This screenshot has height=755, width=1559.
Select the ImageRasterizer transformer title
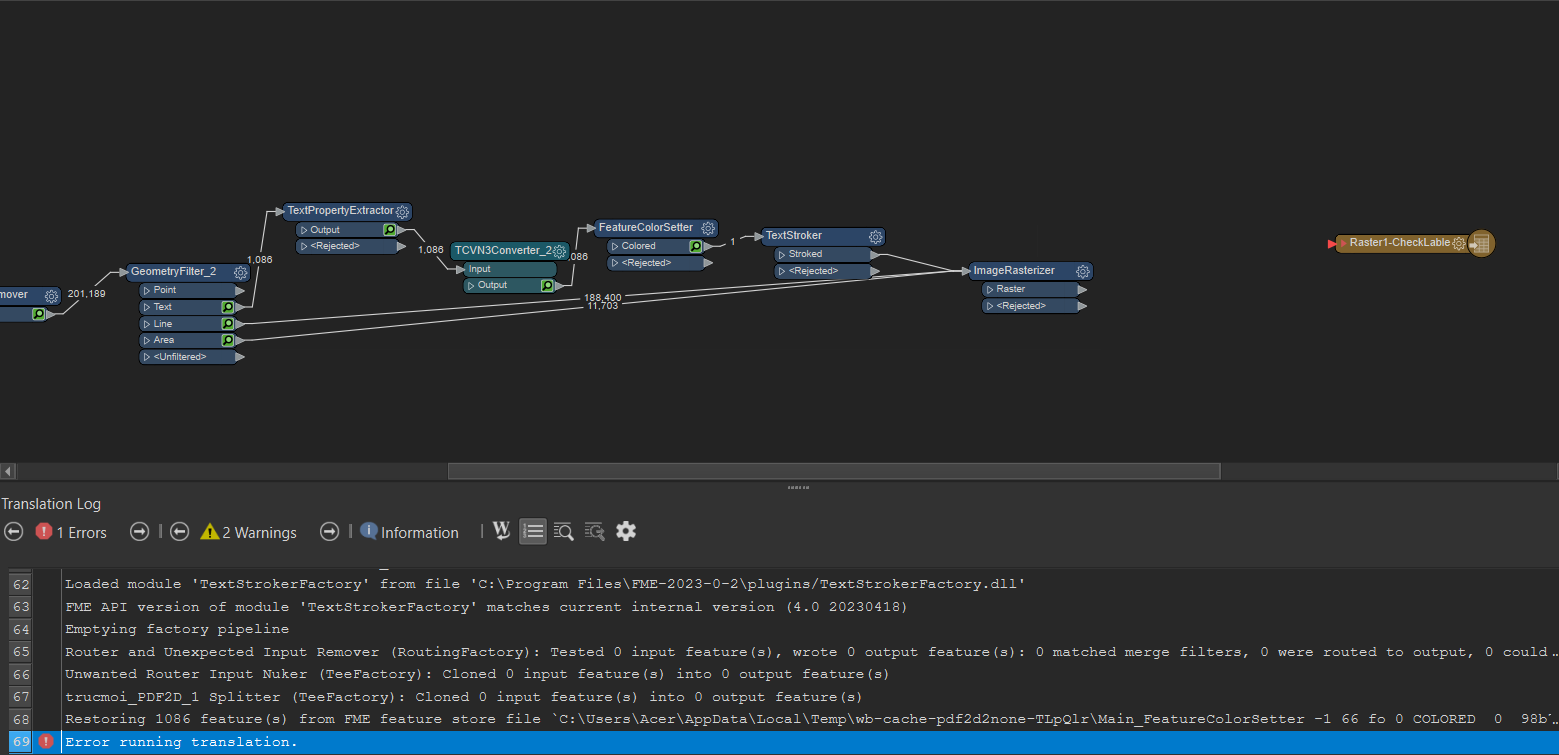pos(1014,270)
